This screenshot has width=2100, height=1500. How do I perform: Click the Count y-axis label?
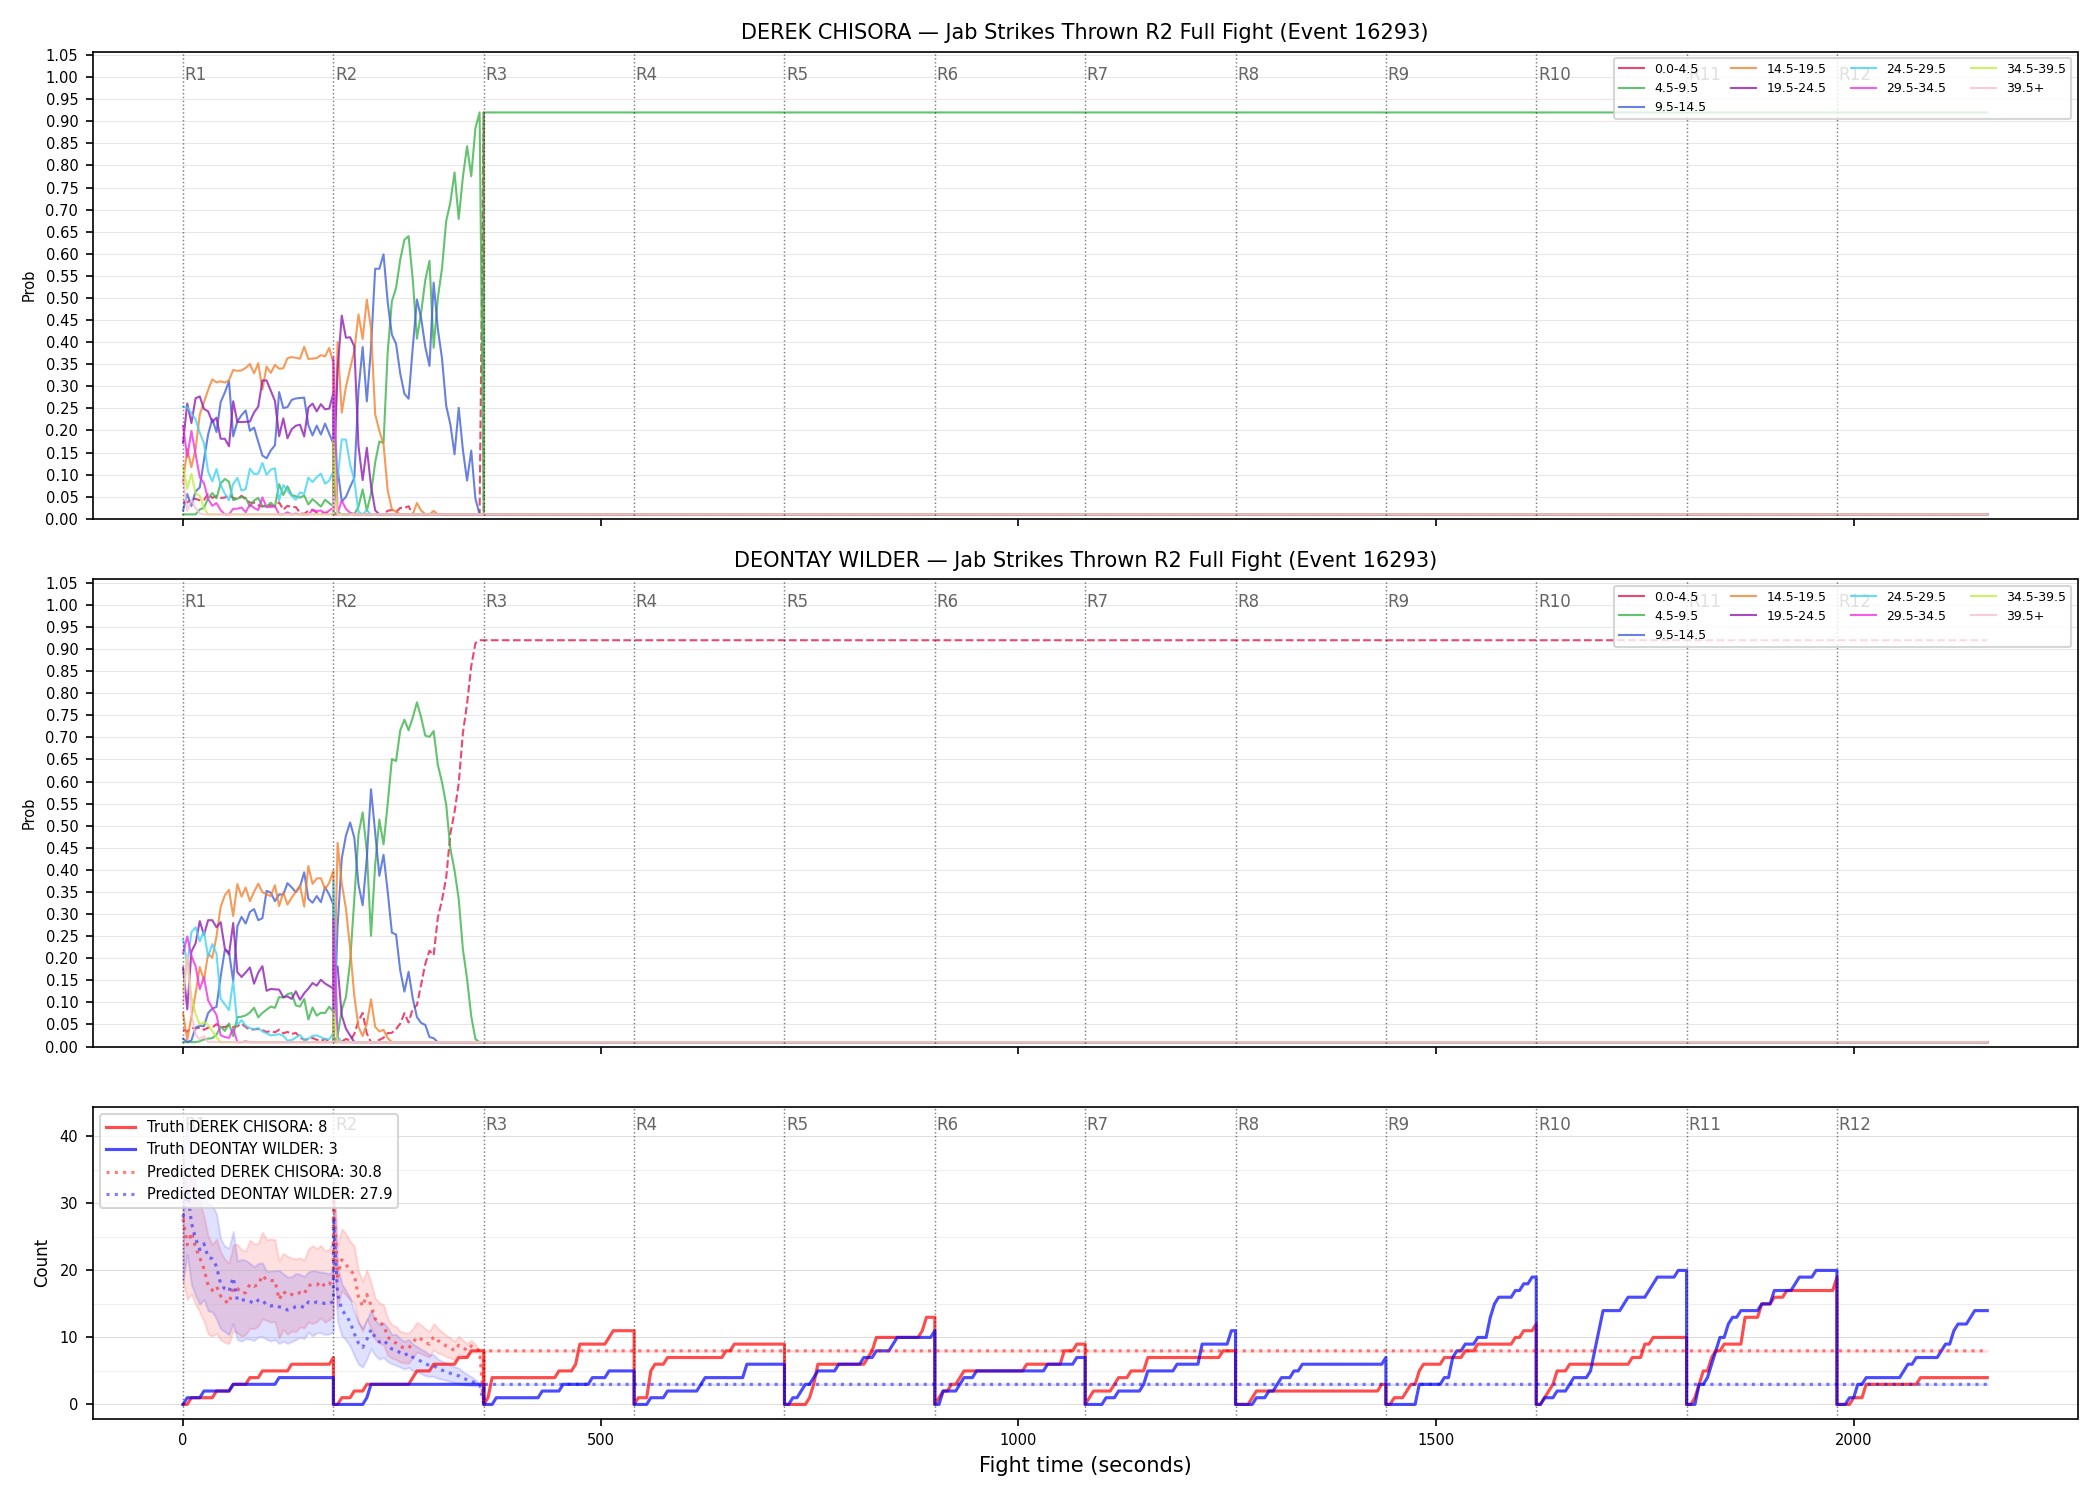click(41, 1263)
